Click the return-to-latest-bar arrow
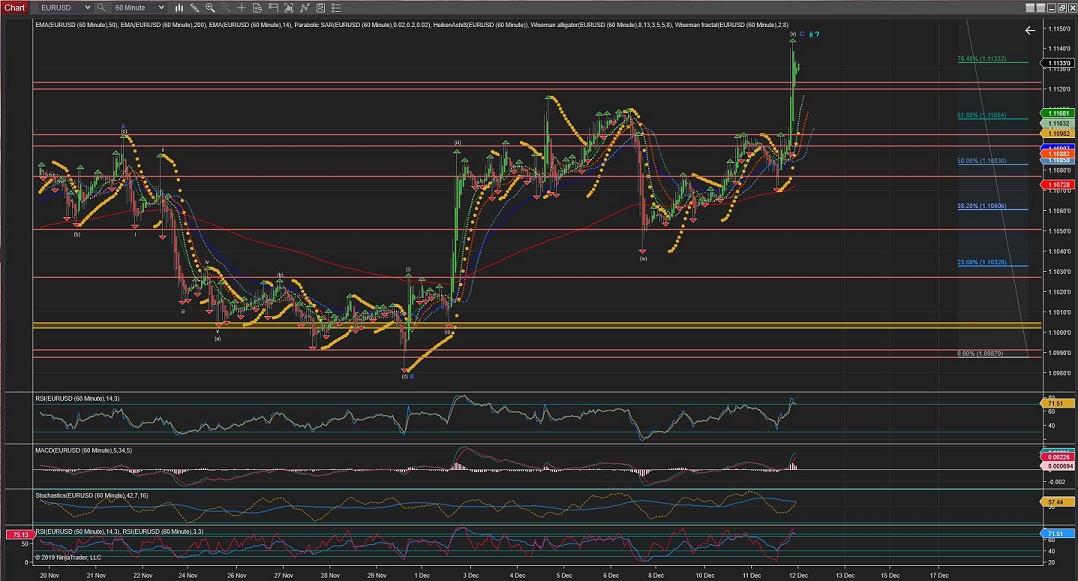This screenshot has width=1078, height=581. (1030, 30)
